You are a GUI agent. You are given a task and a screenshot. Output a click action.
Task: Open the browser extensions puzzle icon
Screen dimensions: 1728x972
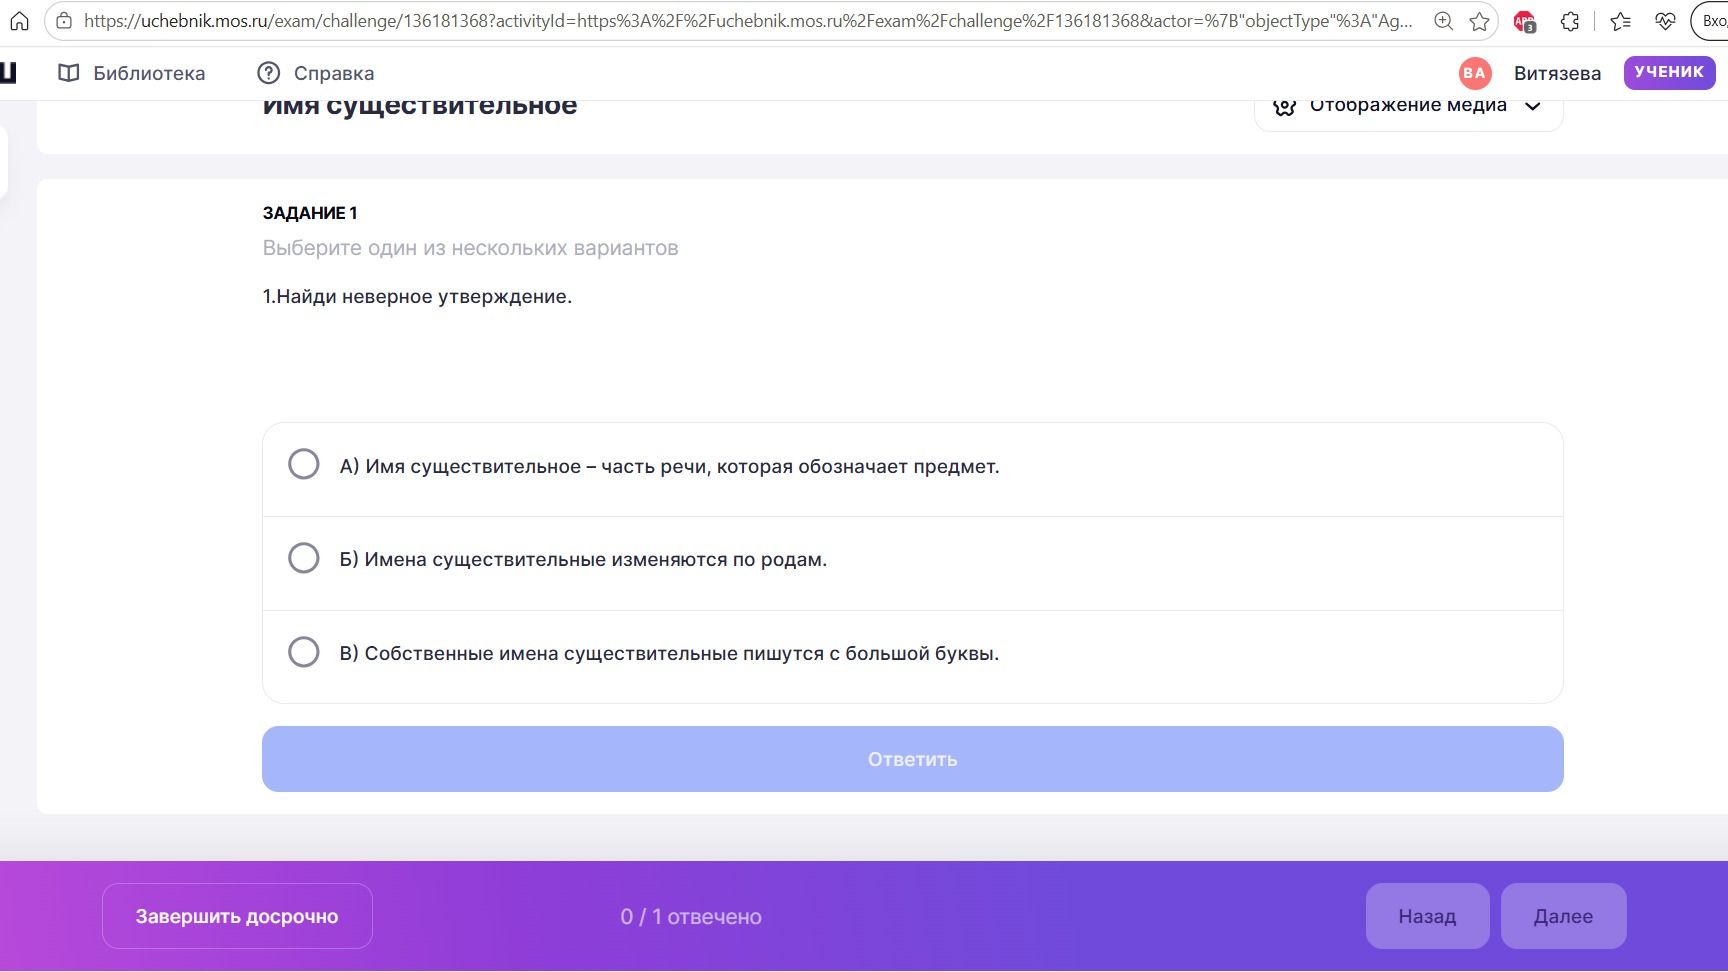click(x=1570, y=20)
